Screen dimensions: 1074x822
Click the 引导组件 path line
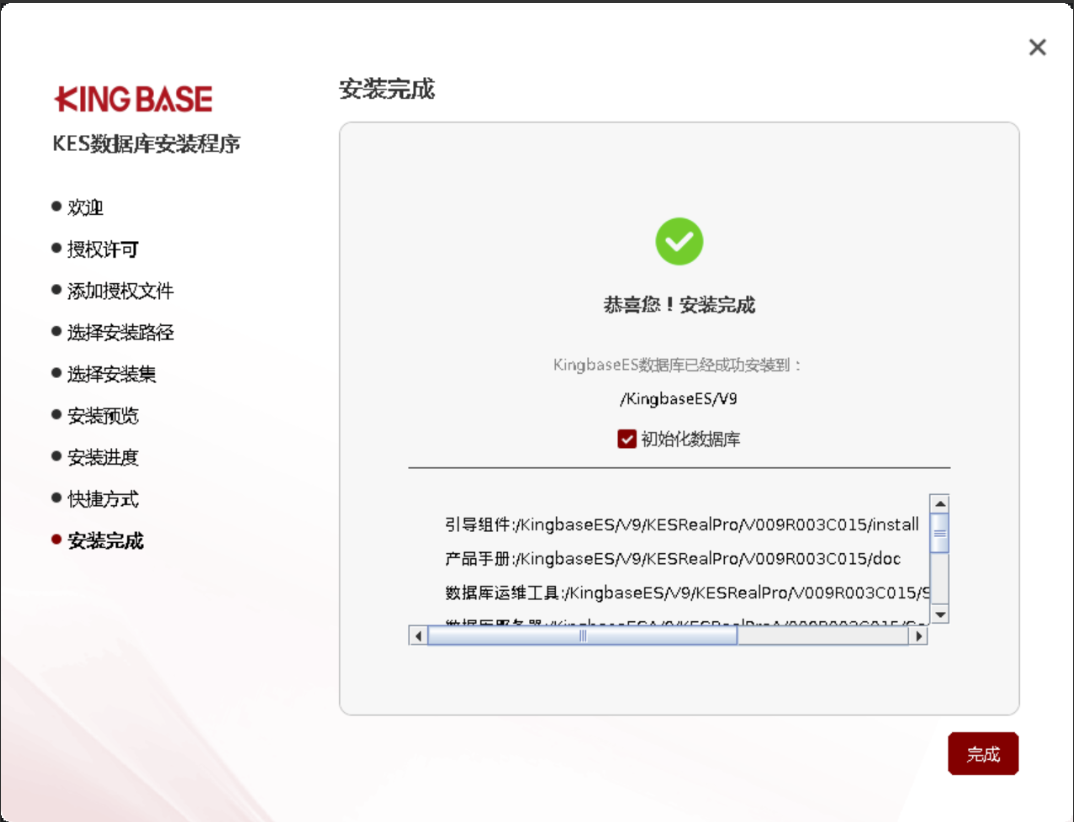682,525
